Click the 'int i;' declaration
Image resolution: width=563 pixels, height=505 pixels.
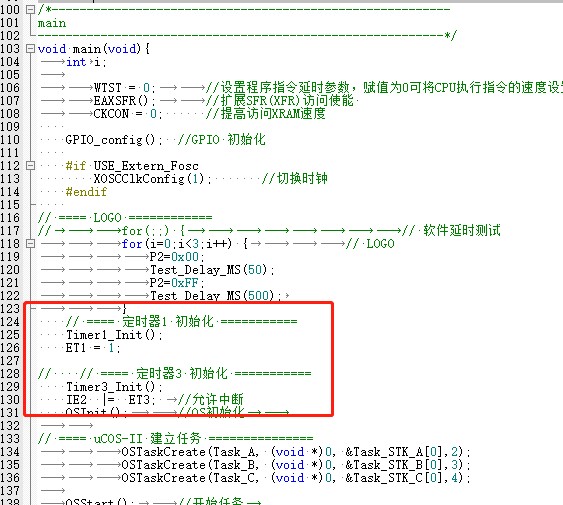[86, 62]
